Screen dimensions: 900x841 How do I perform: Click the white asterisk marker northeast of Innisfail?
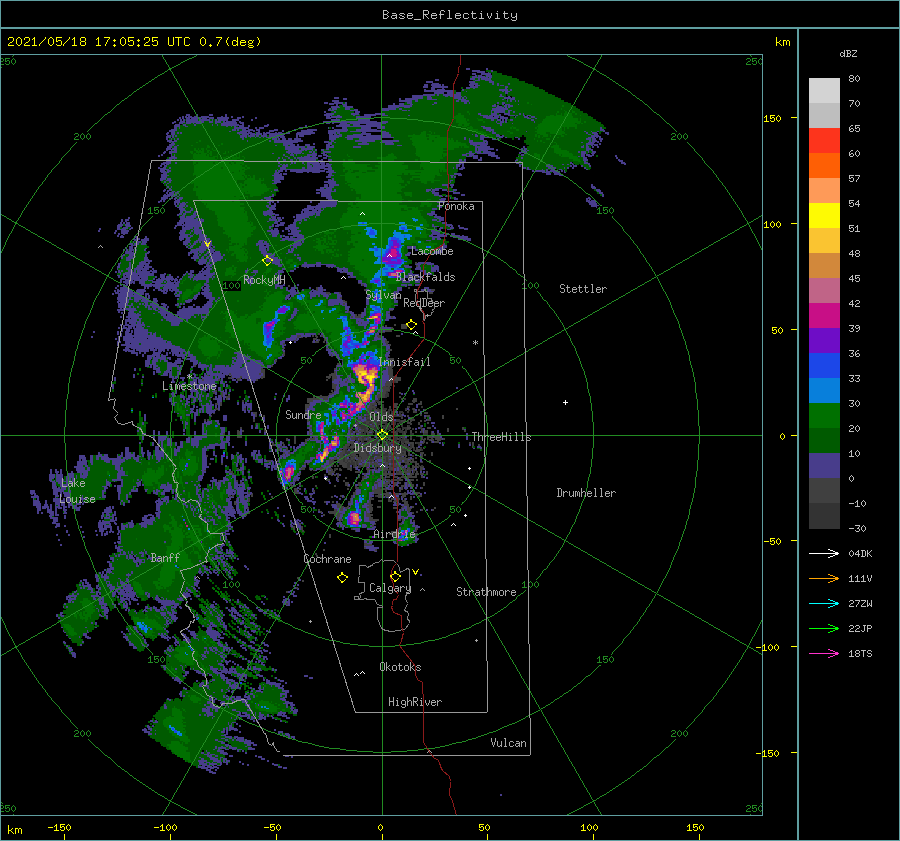click(475, 343)
